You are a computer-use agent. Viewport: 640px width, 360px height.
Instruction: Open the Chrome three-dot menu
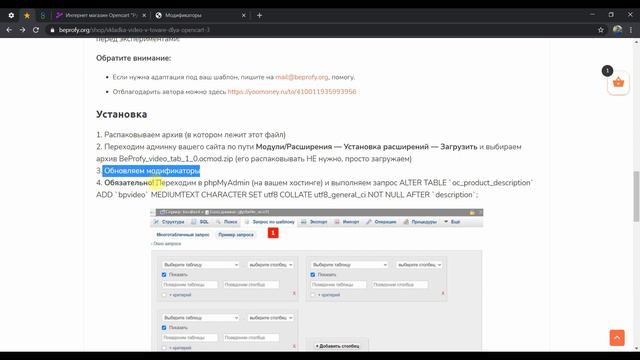click(x=631, y=30)
